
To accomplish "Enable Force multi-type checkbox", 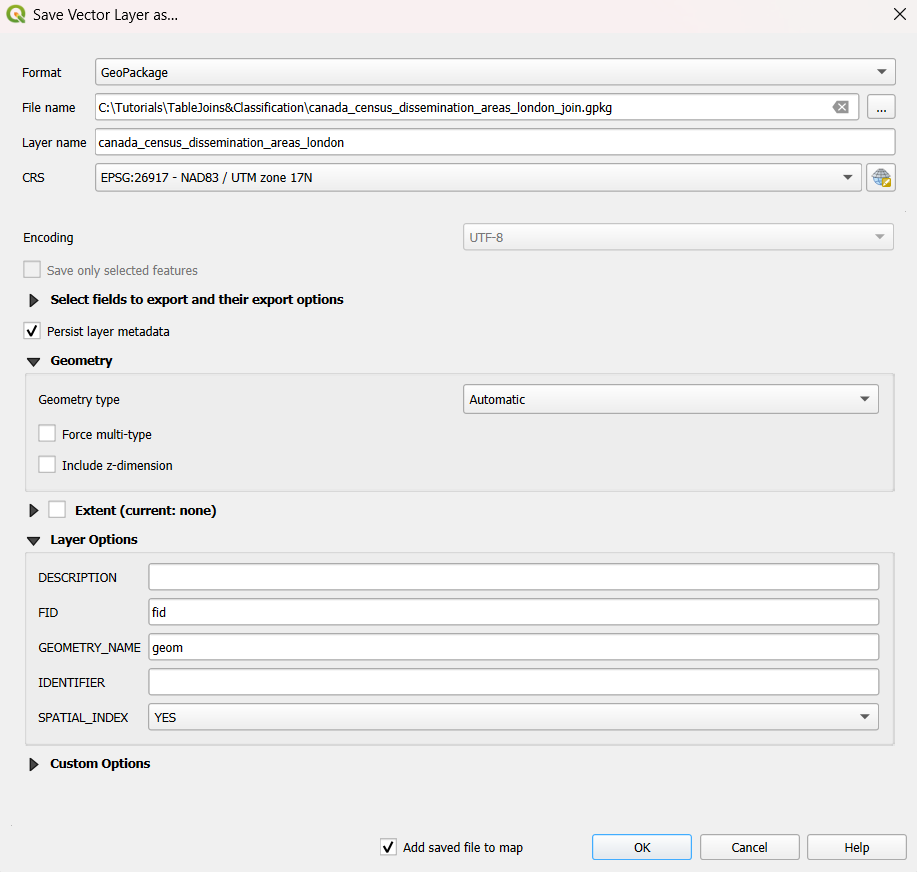I will [47, 433].
